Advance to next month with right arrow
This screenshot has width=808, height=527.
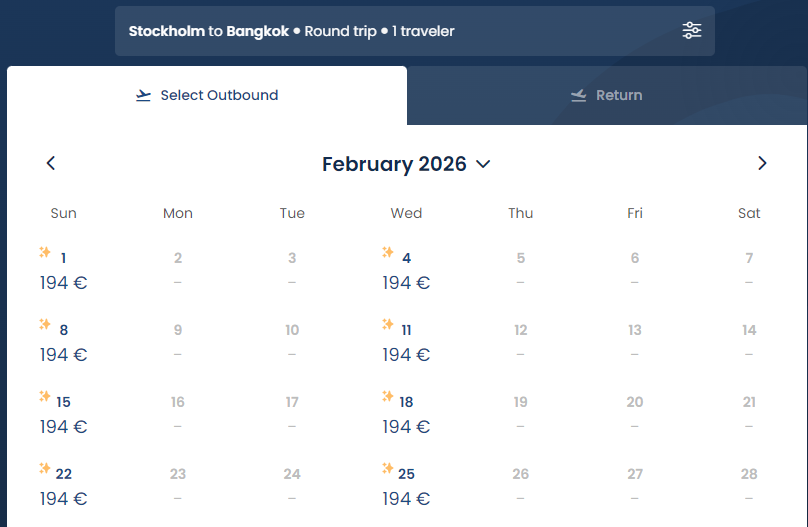point(762,163)
